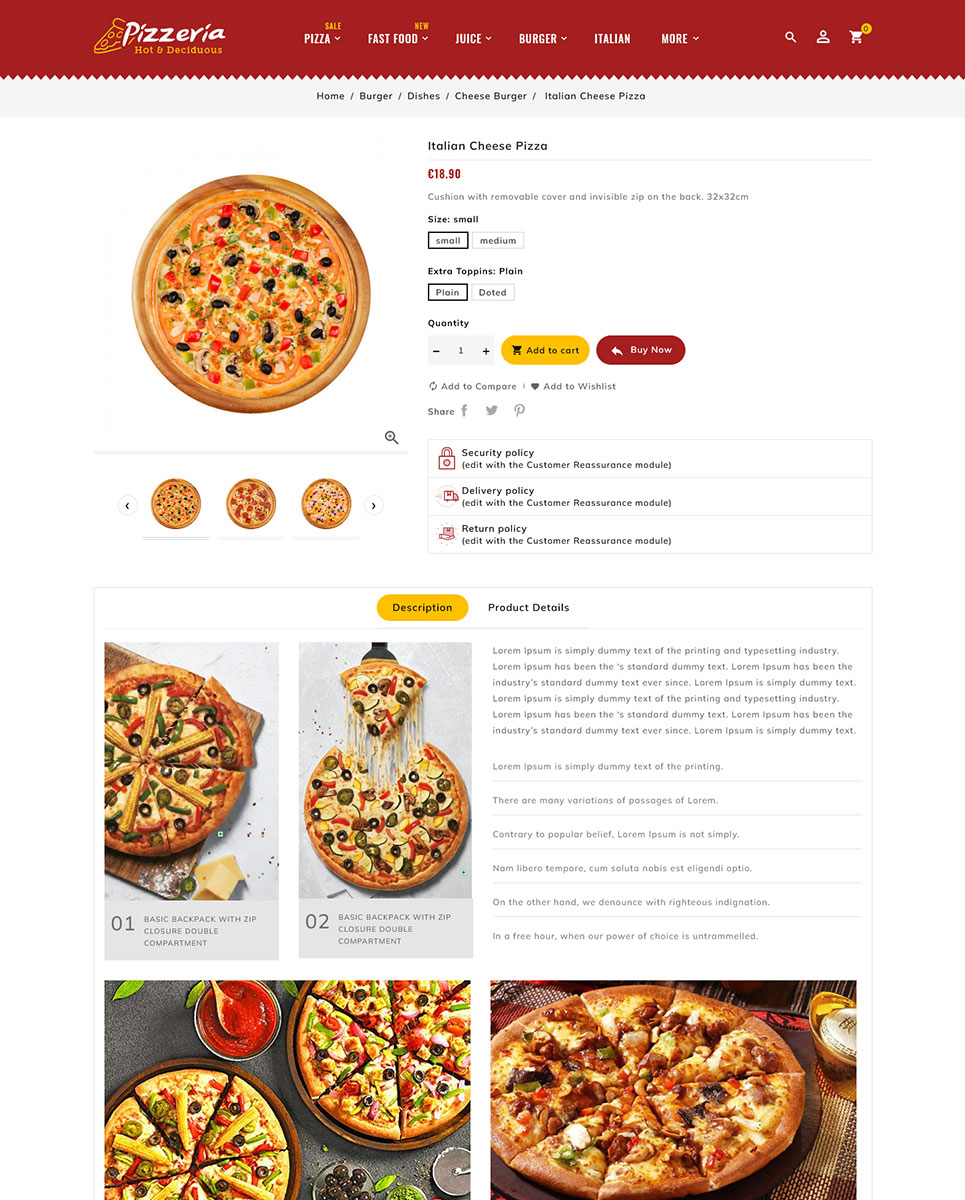Screen dimensions: 965x1200
Task: Expand the Pizza menu dropdown
Action: (x=322, y=38)
